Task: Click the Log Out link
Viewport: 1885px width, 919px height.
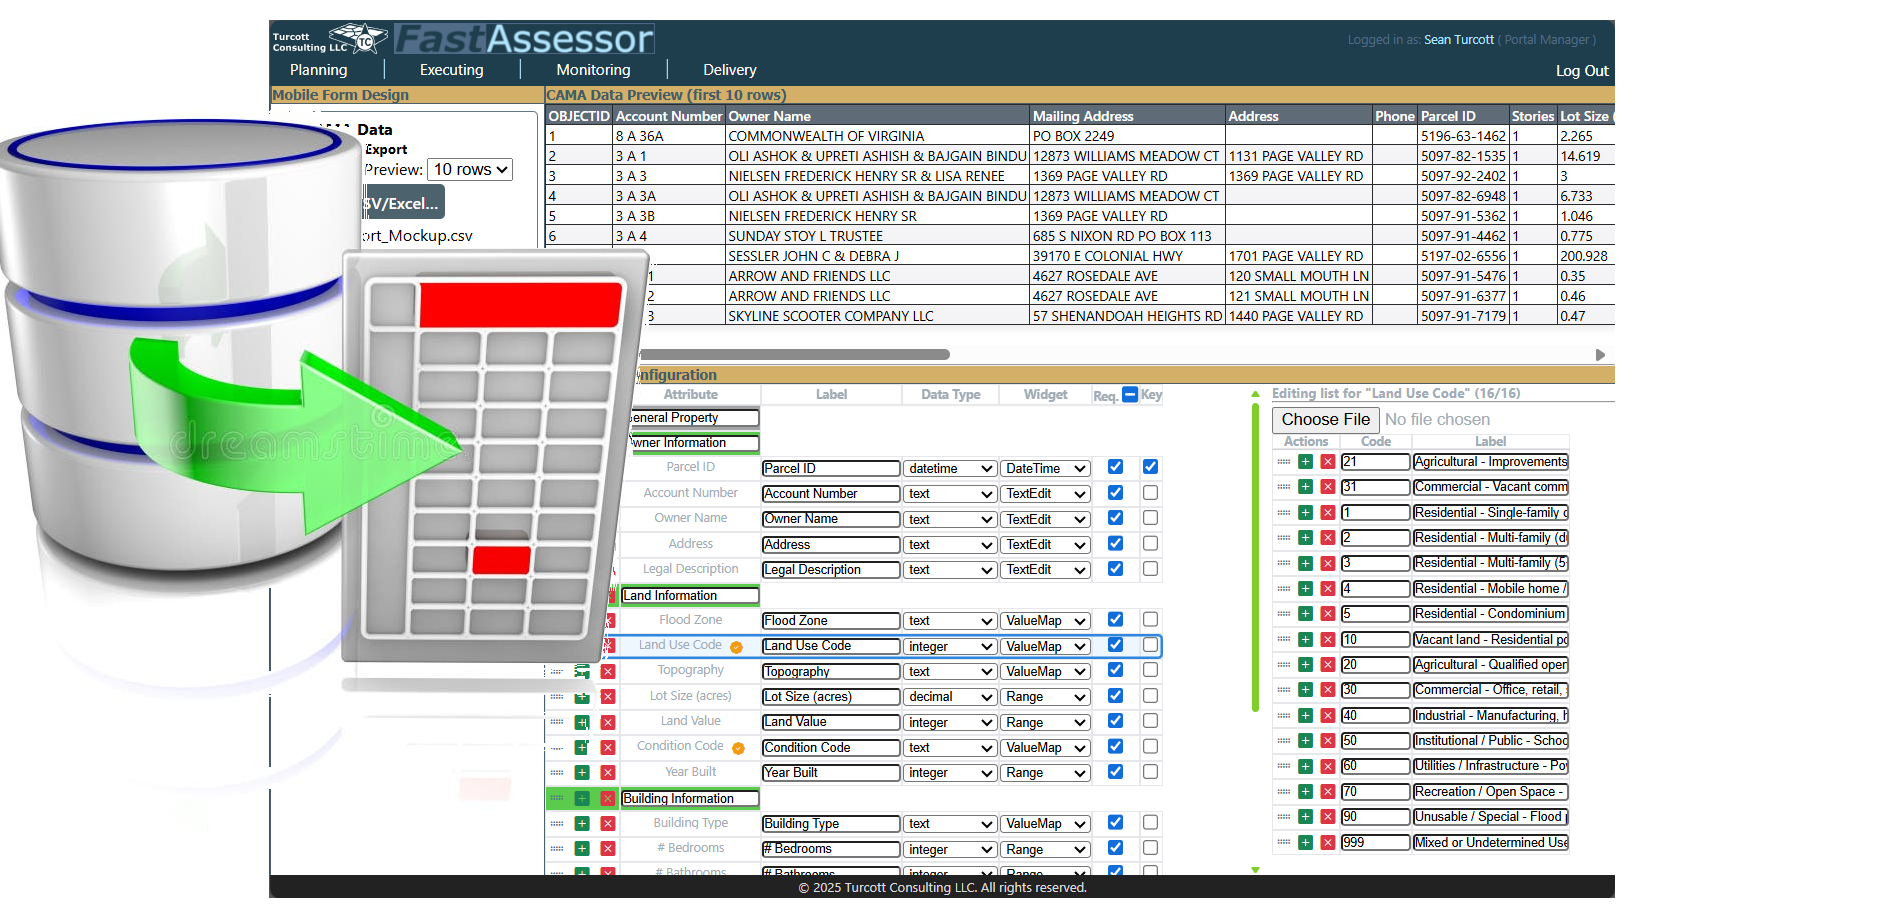Action: tap(1581, 70)
